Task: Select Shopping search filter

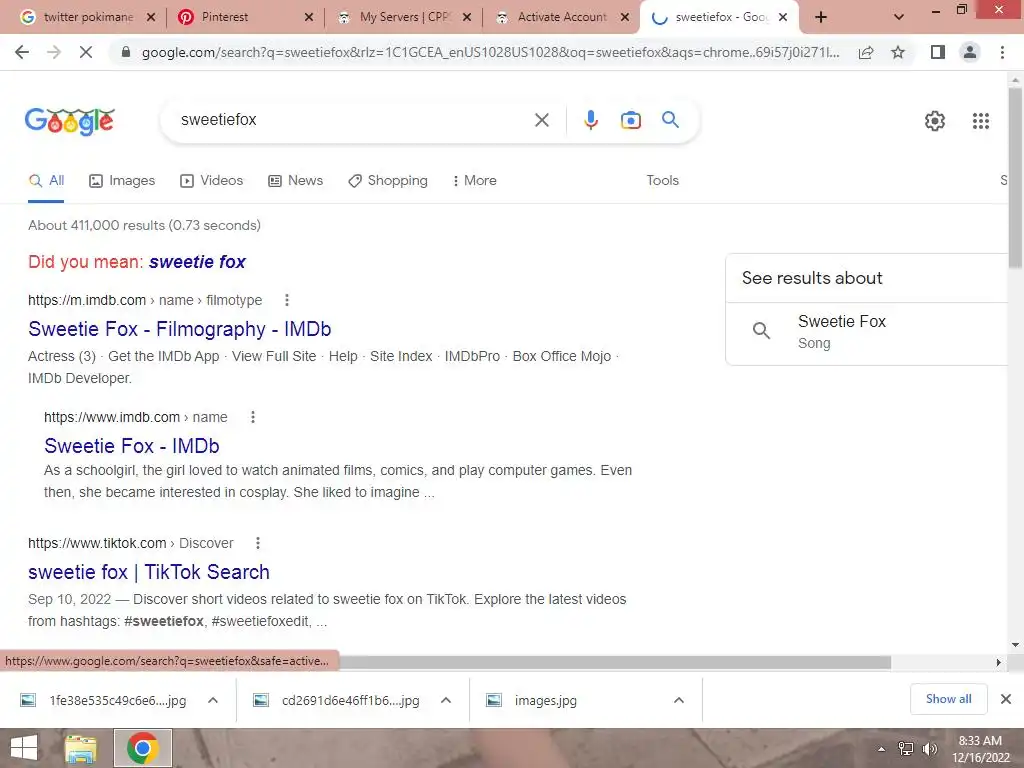Action: pos(388,180)
